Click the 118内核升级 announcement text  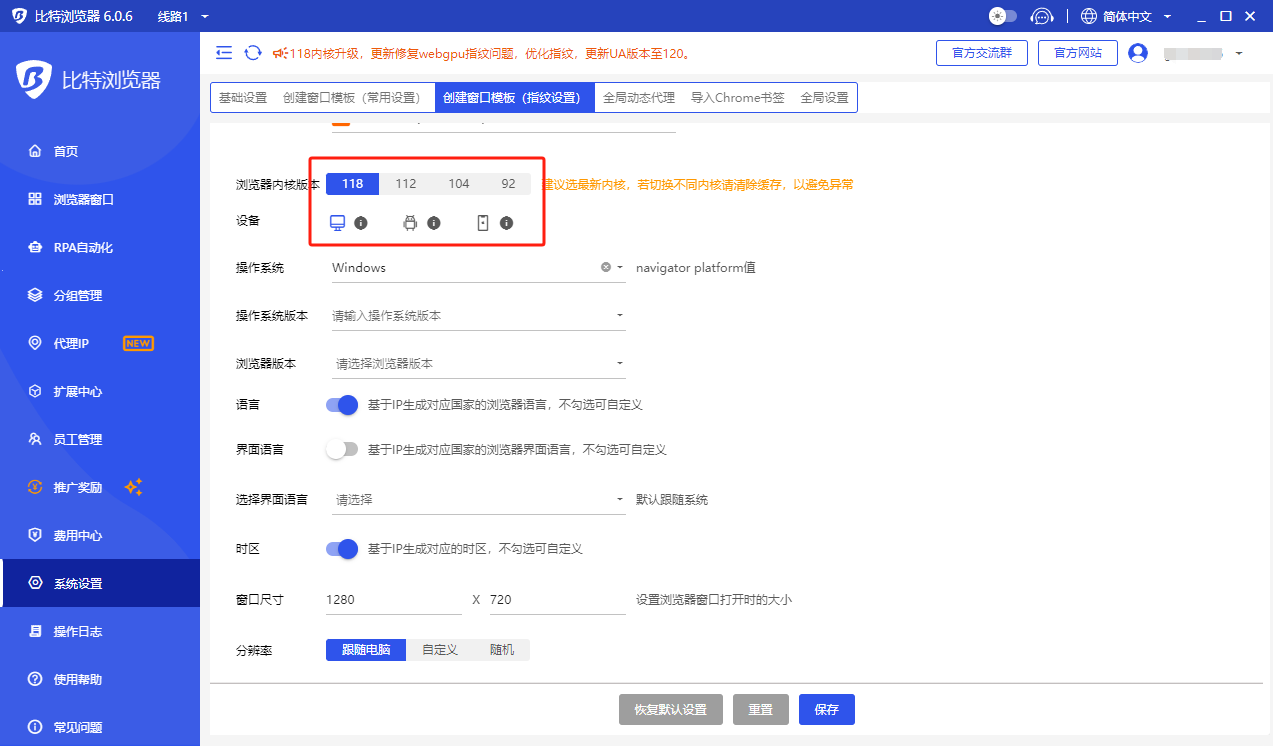[x=490, y=54]
